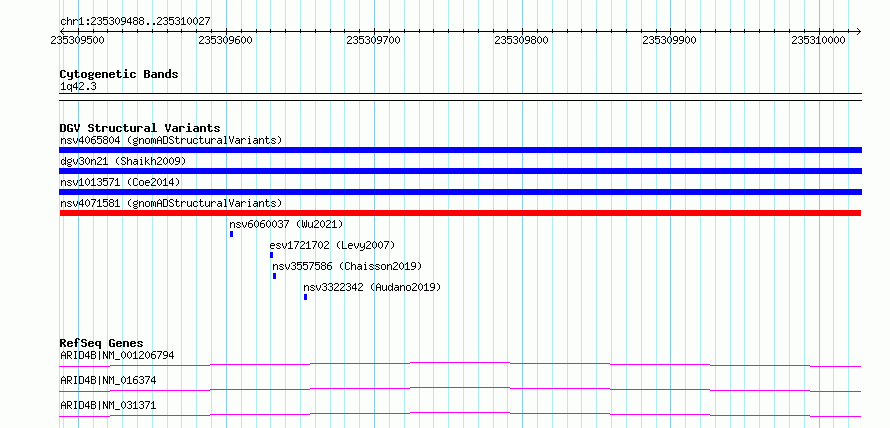This screenshot has width=890, height=428.
Task: Click the blue bar for nsv1013571
Action: [460, 192]
